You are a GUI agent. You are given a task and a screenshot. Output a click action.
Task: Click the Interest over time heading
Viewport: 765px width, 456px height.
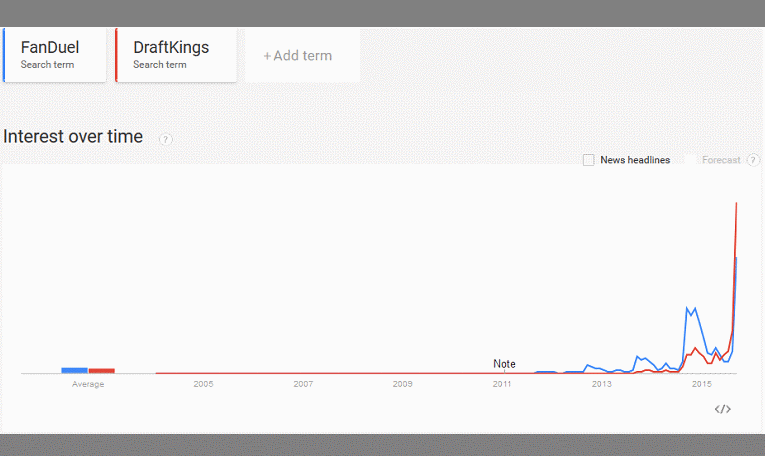click(73, 137)
